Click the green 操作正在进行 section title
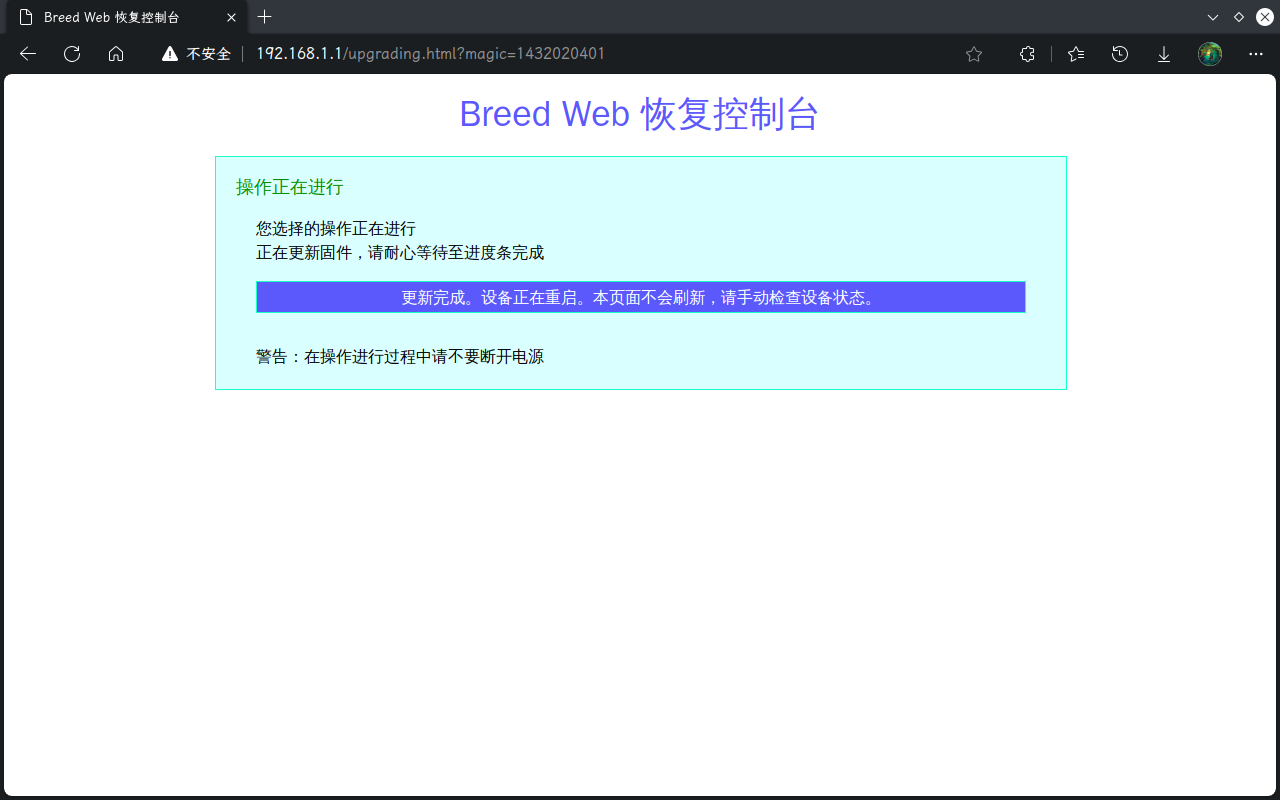The height and width of the screenshot is (800, 1280). coord(289,187)
